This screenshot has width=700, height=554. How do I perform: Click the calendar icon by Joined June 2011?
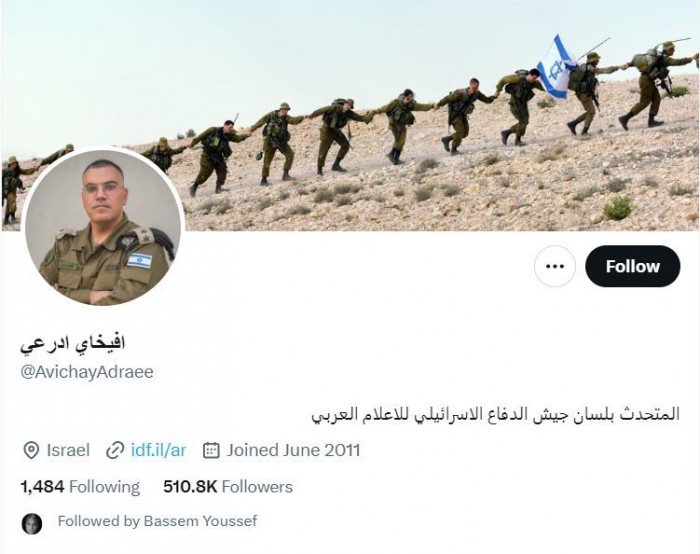tap(211, 450)
